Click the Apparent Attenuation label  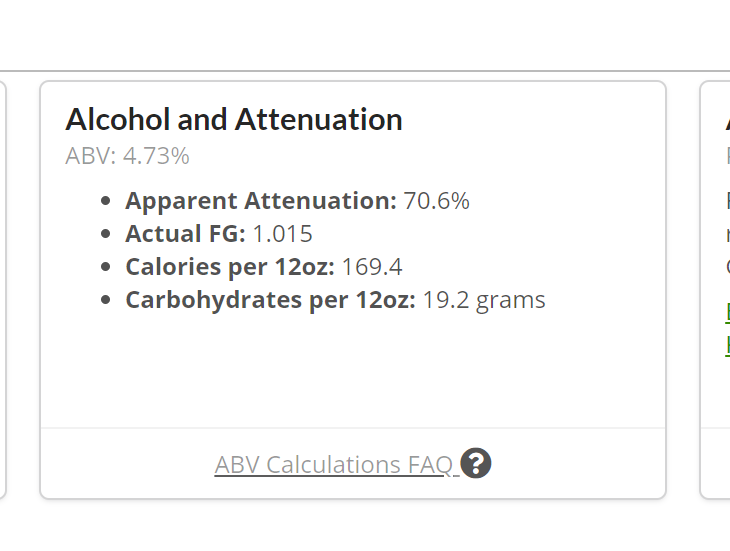(261, 201)
